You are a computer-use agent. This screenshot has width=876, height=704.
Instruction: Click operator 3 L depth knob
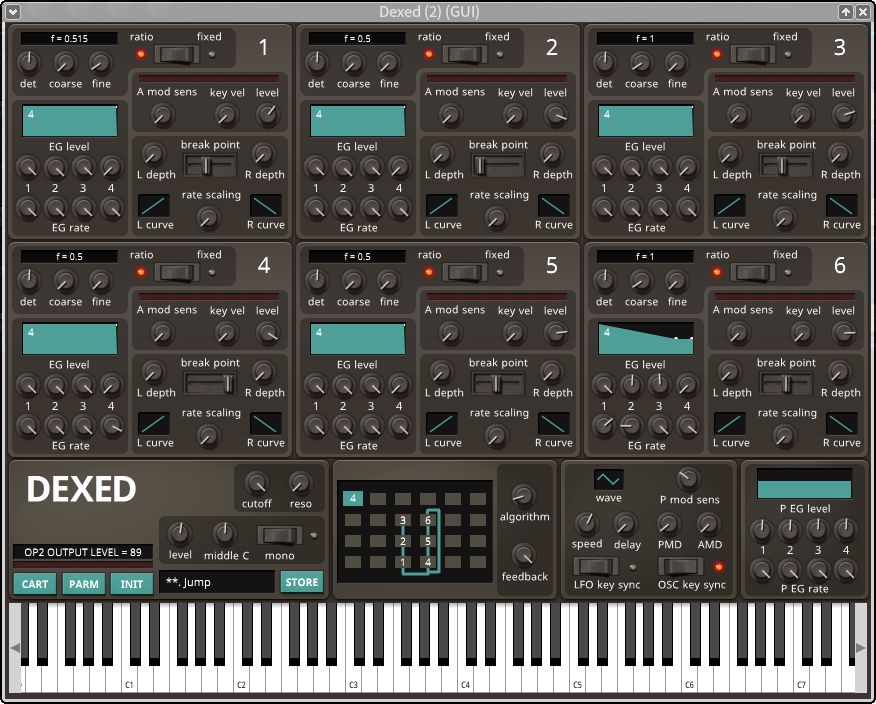[x=729, y=154]
